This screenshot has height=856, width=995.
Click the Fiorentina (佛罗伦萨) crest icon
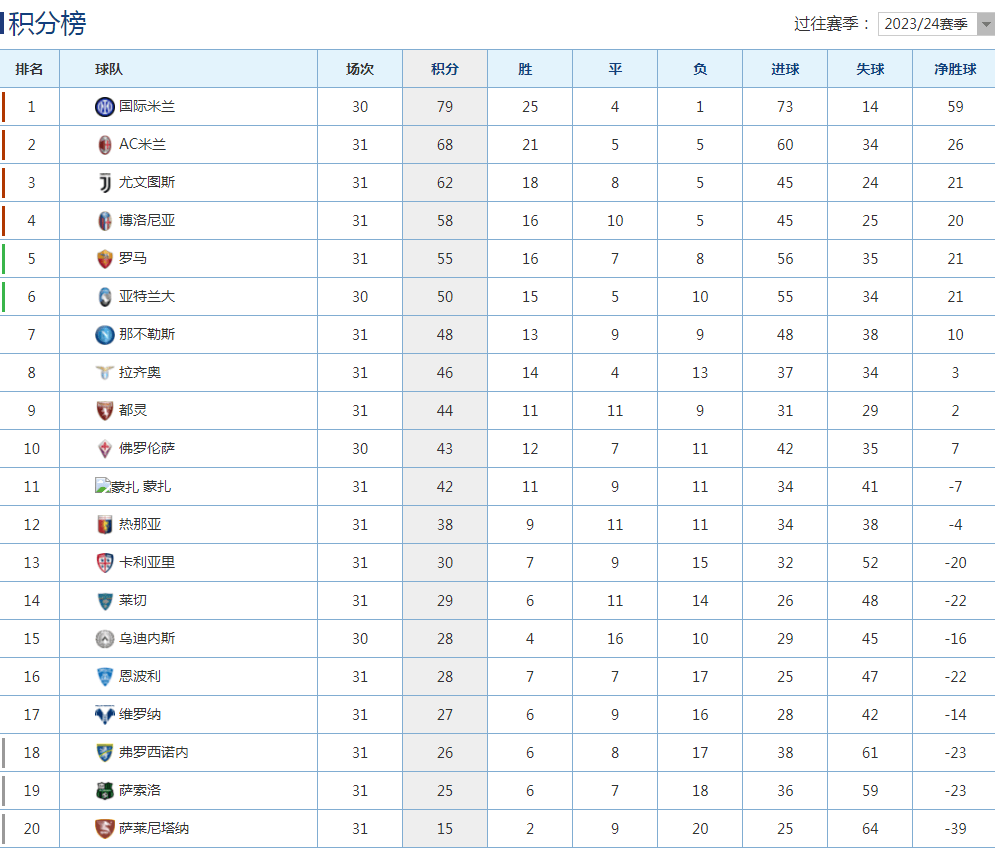click(x=105, y=449)
